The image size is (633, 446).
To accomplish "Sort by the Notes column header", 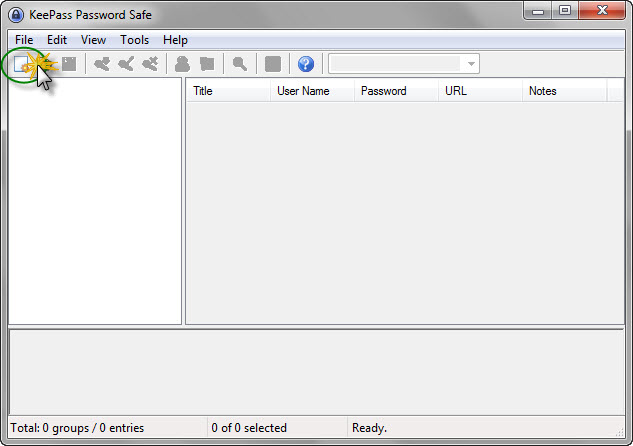I will pos(564,91).
